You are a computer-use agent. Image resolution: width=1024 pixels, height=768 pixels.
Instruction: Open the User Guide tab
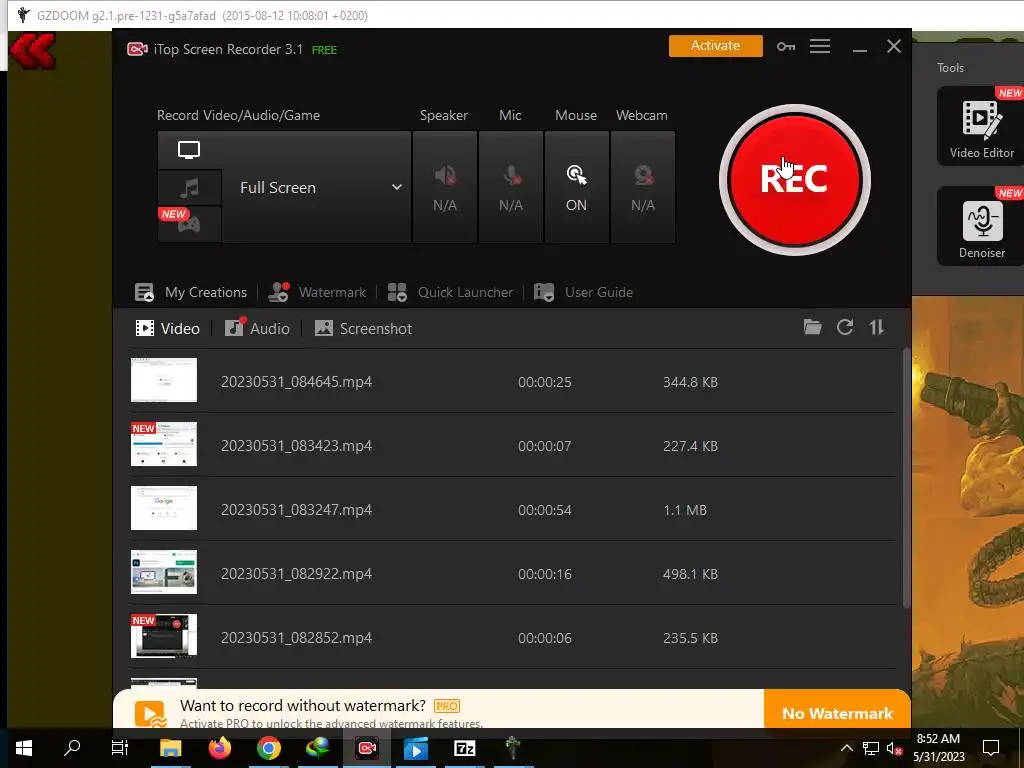(x=583, y=292)
